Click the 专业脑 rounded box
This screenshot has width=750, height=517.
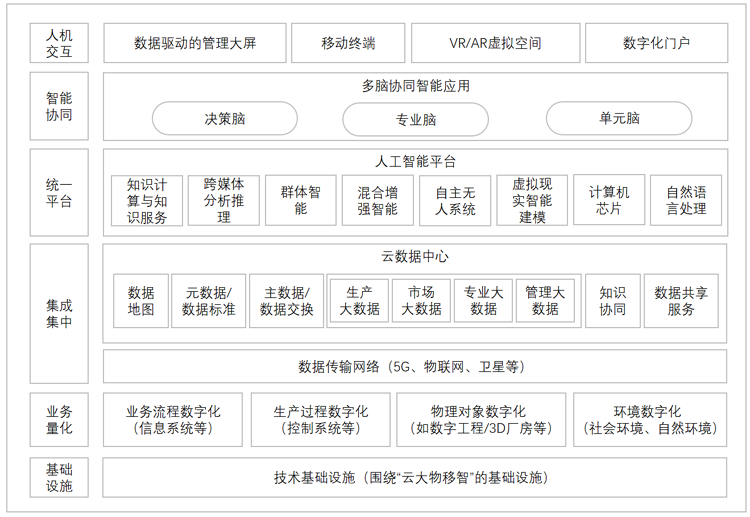point(416,119)
